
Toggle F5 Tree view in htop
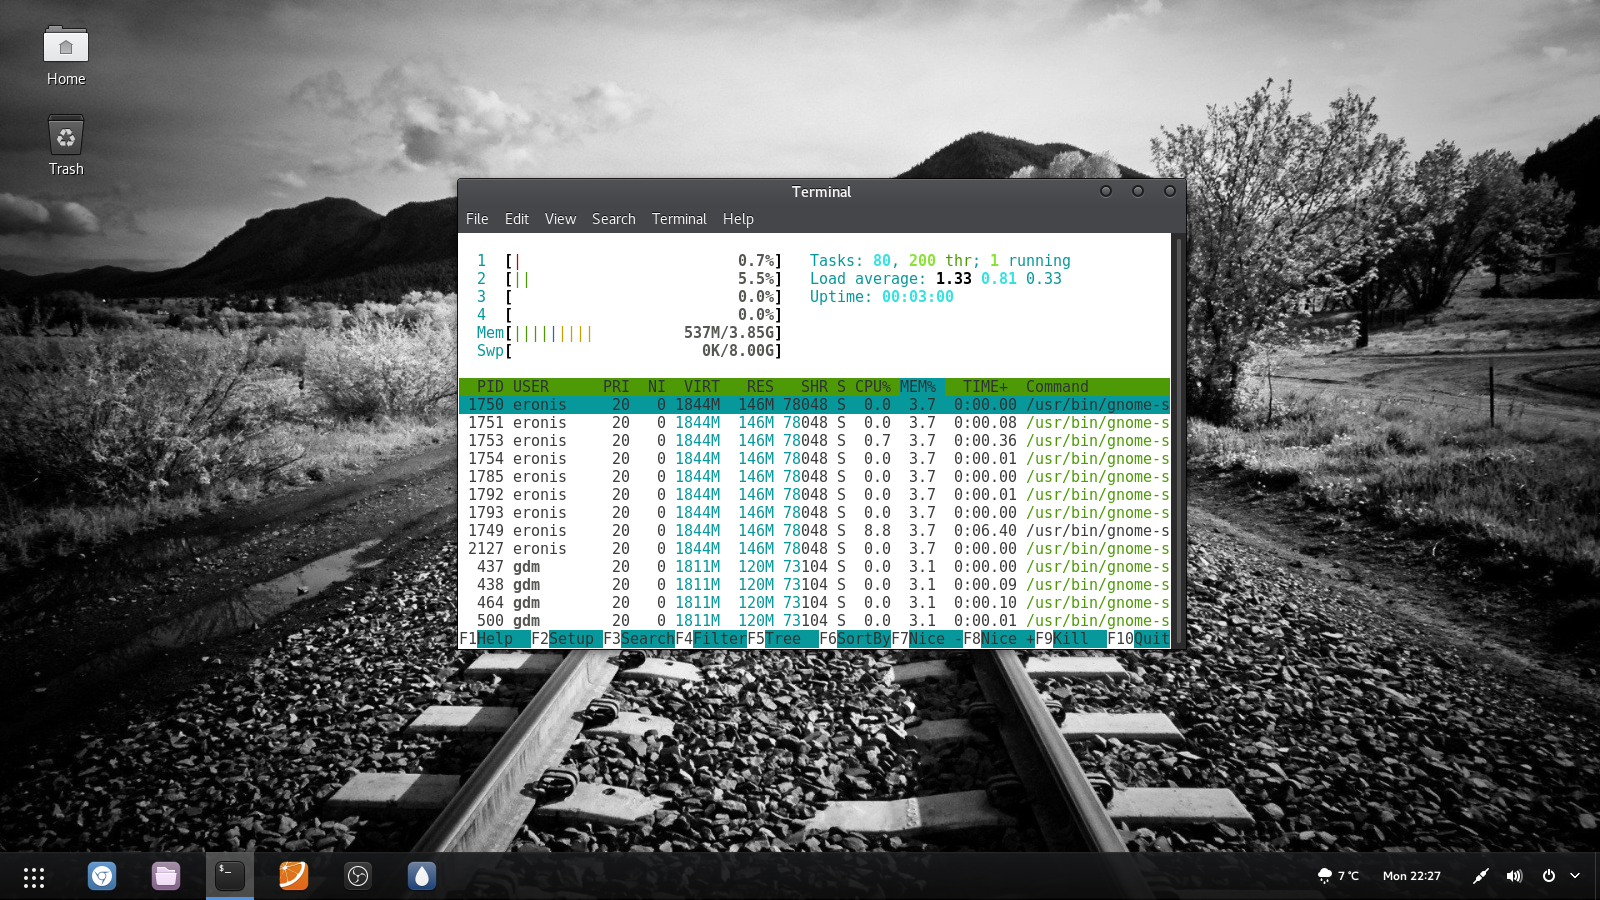tap(783, 639)
